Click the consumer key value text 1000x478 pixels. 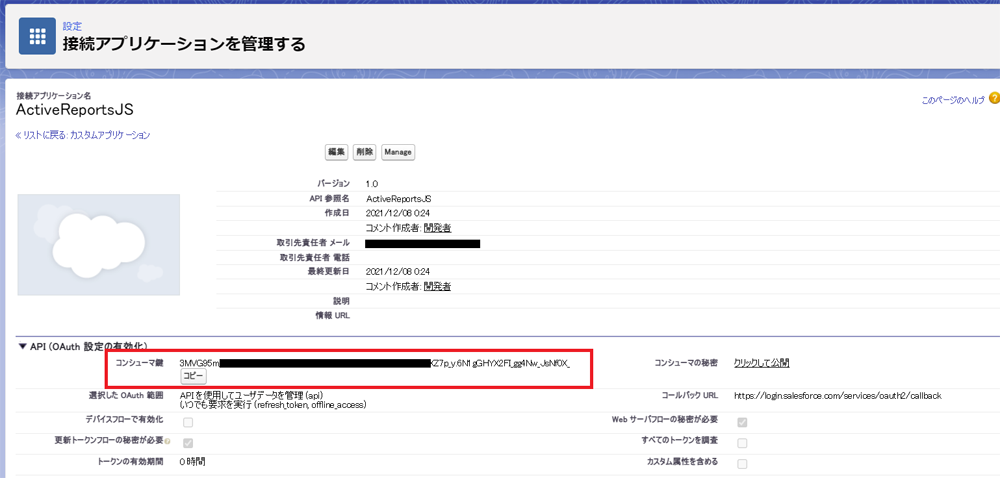click(375, 363)
